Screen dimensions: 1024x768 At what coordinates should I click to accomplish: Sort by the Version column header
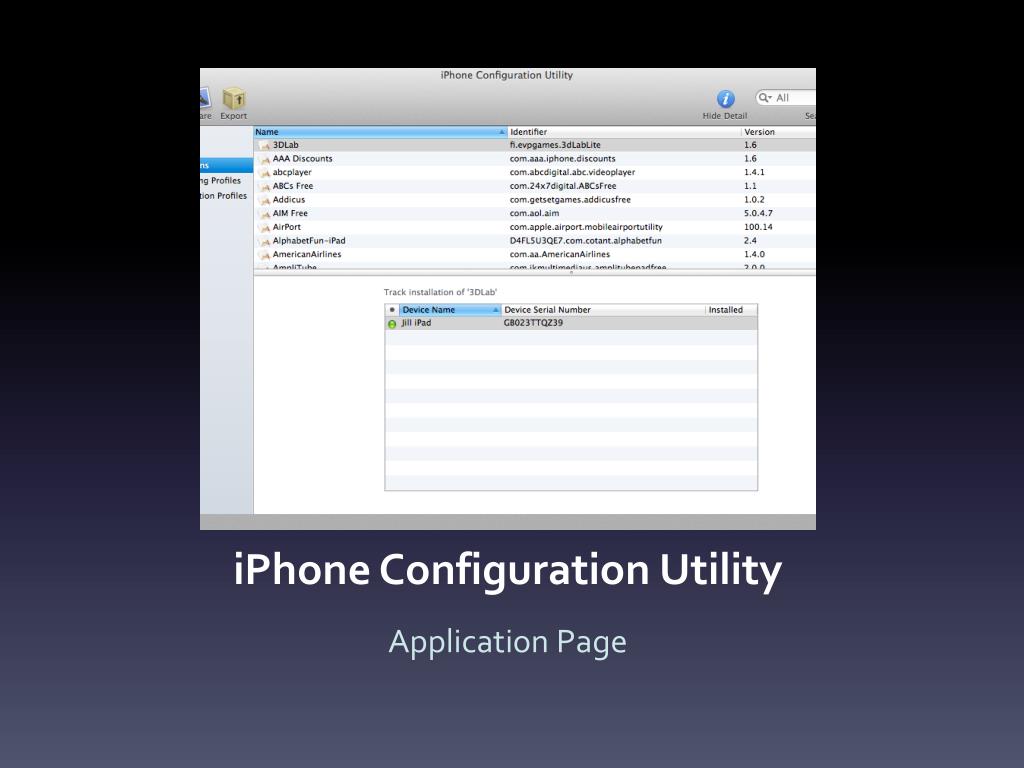[x=778, y=132]
